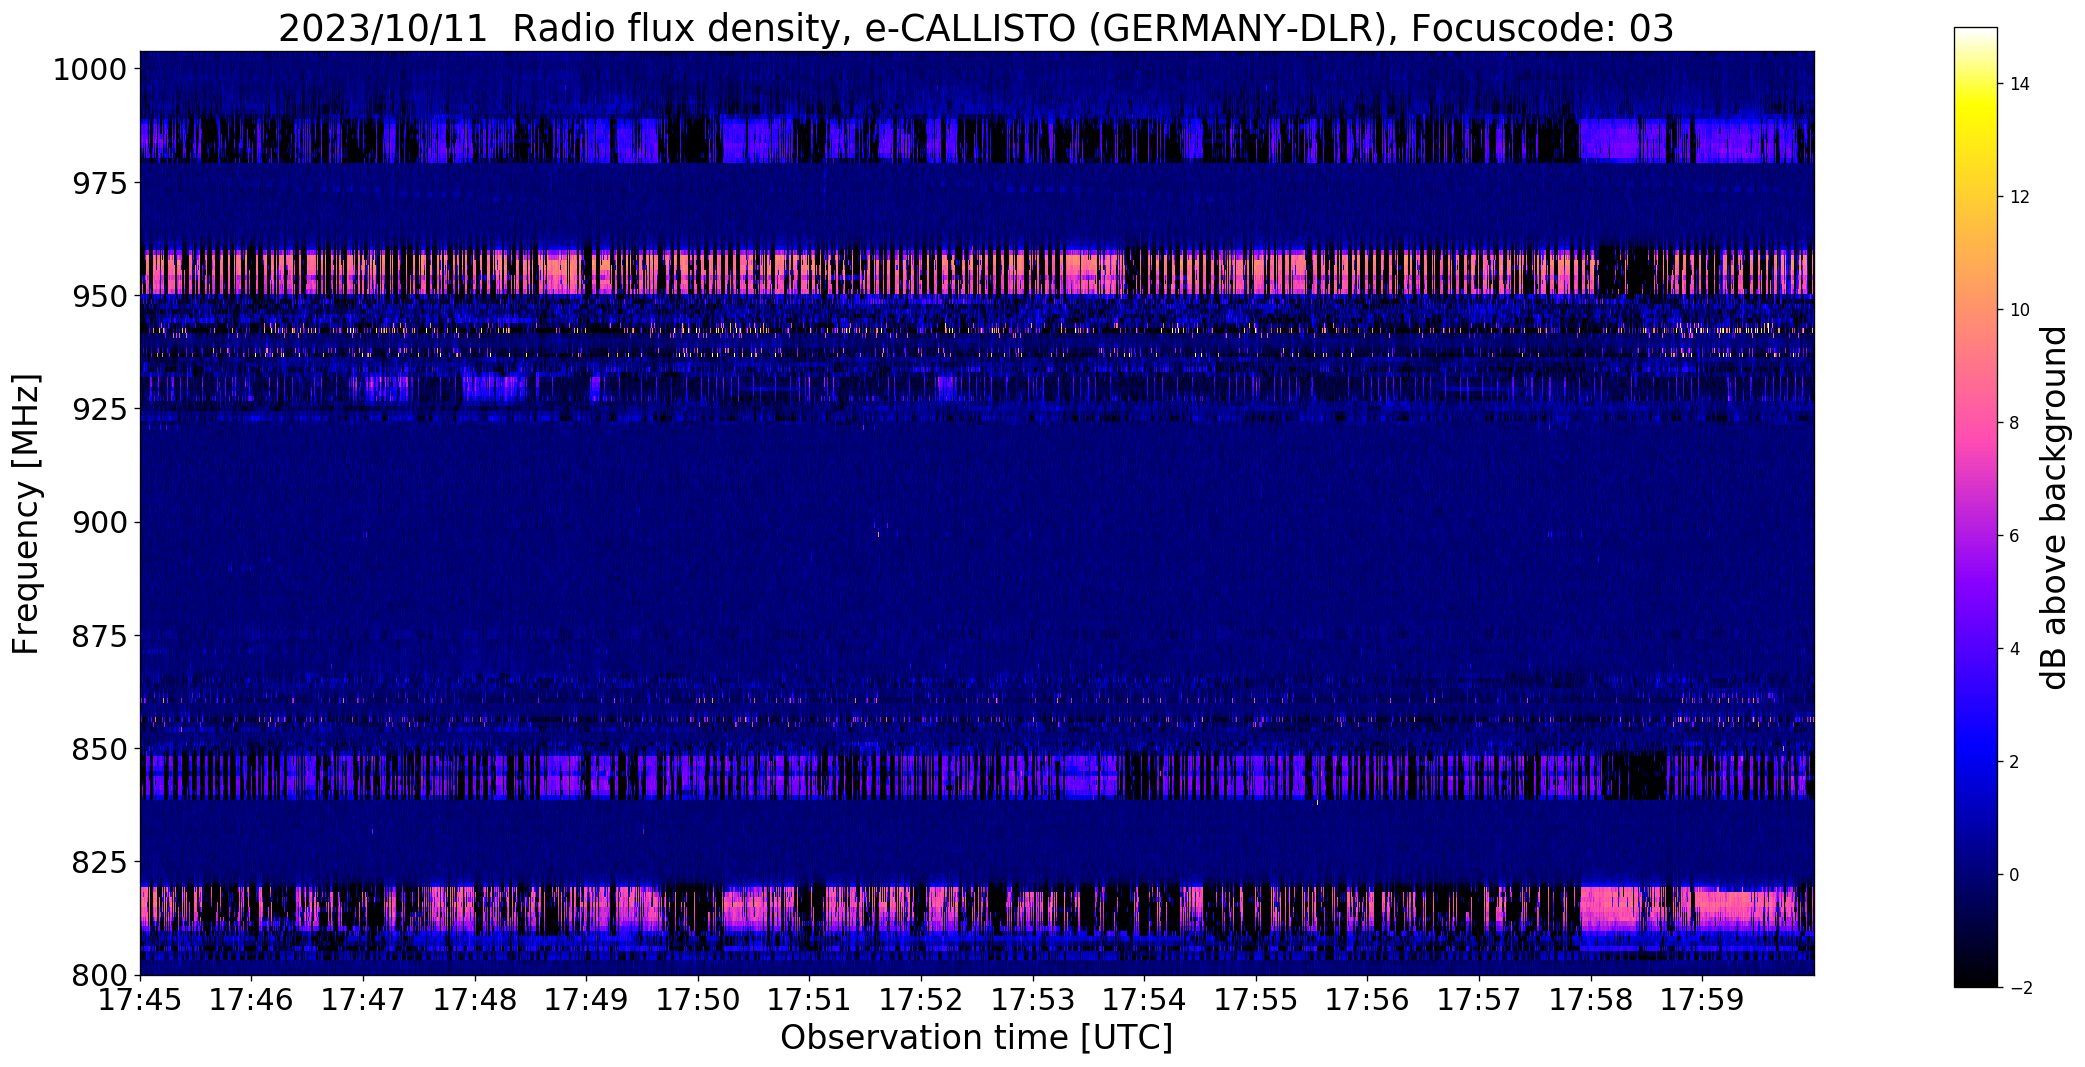
Task: Click the colorbar tick label 0
Action: (2015, 875)
